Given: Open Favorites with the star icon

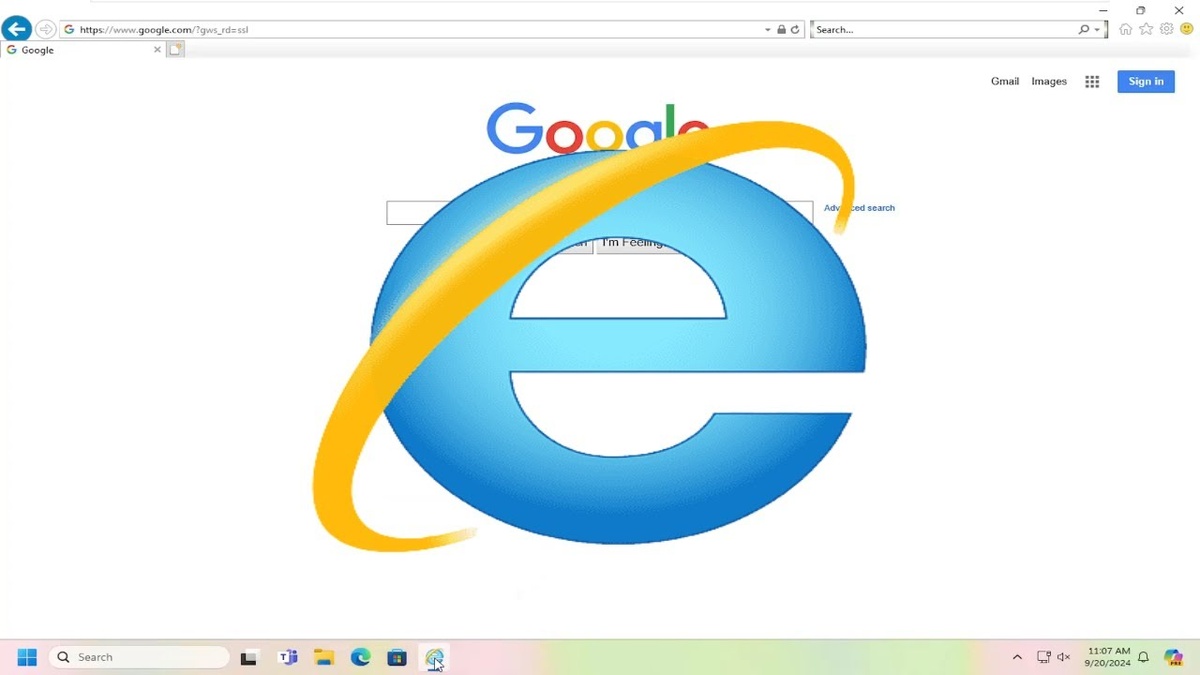Looking at the screenshot, I should coord(1146,30).
